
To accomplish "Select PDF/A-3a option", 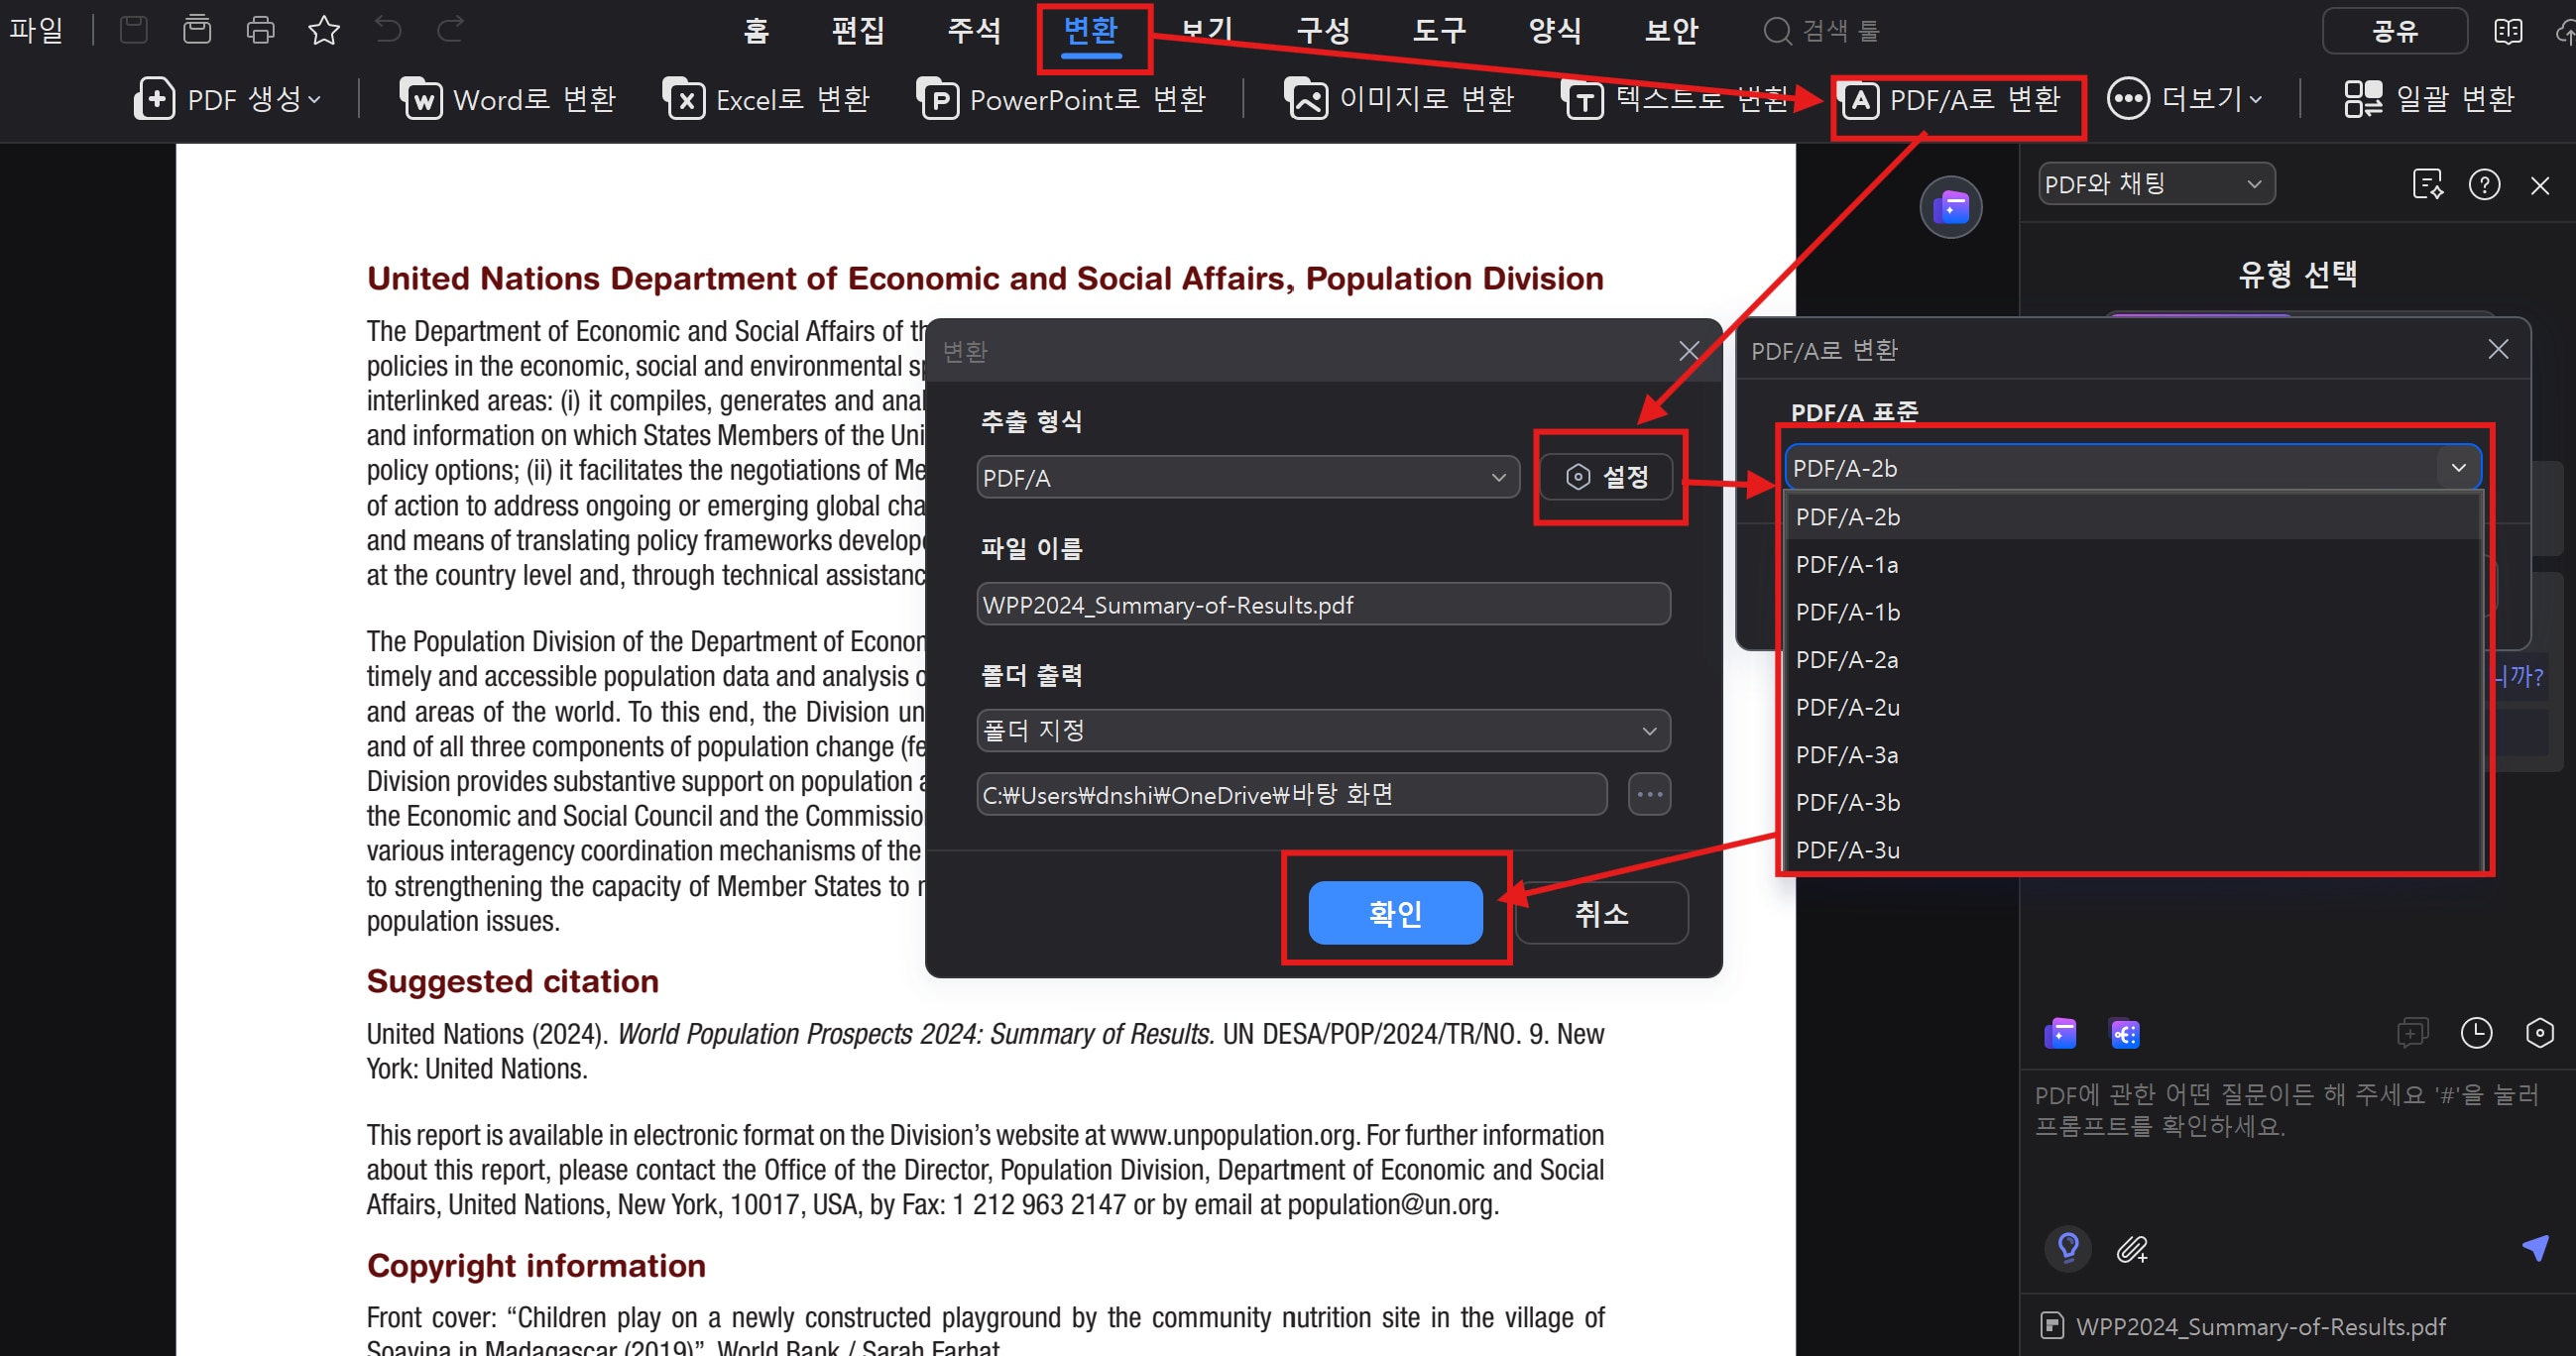I will (2133, 755).
